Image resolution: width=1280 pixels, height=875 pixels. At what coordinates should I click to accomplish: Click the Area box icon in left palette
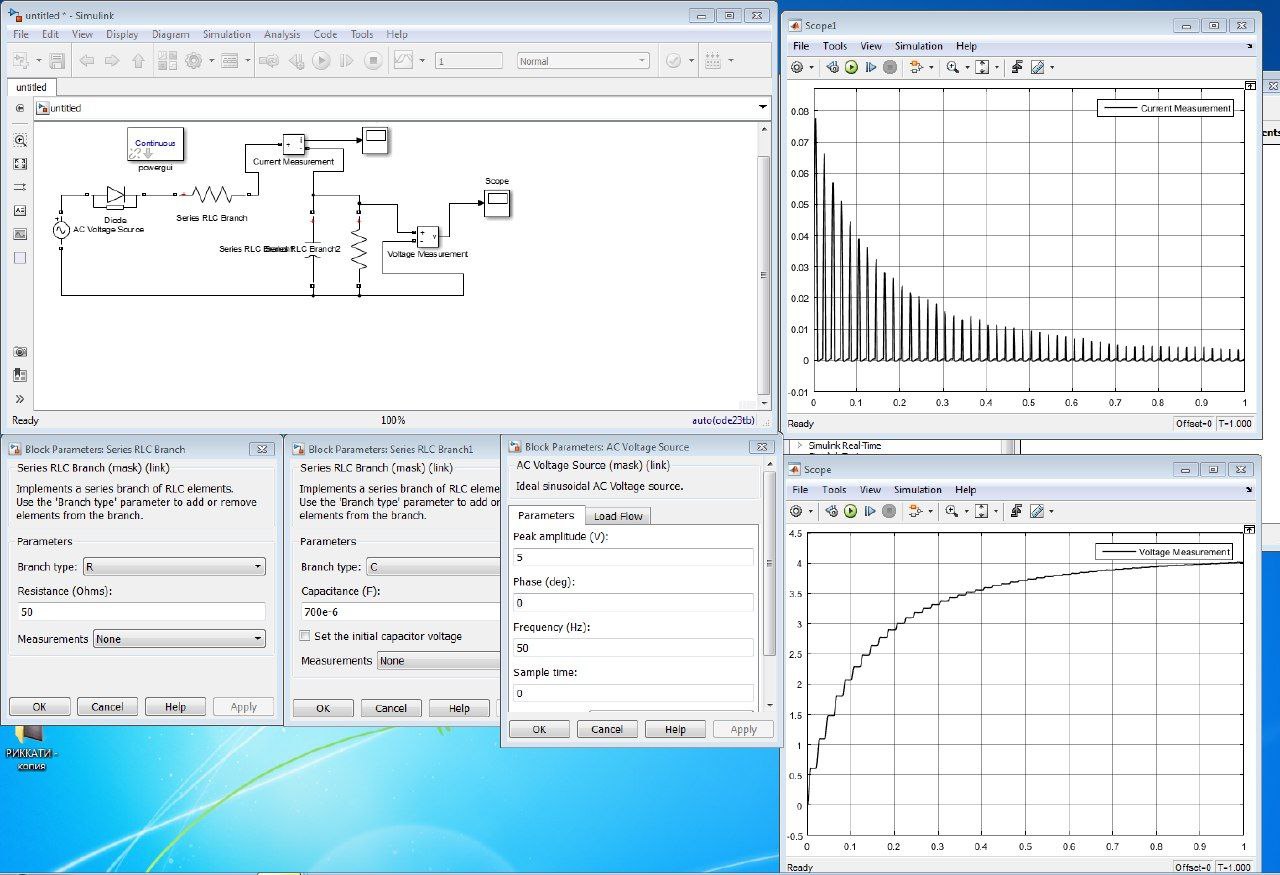[20, 258]
